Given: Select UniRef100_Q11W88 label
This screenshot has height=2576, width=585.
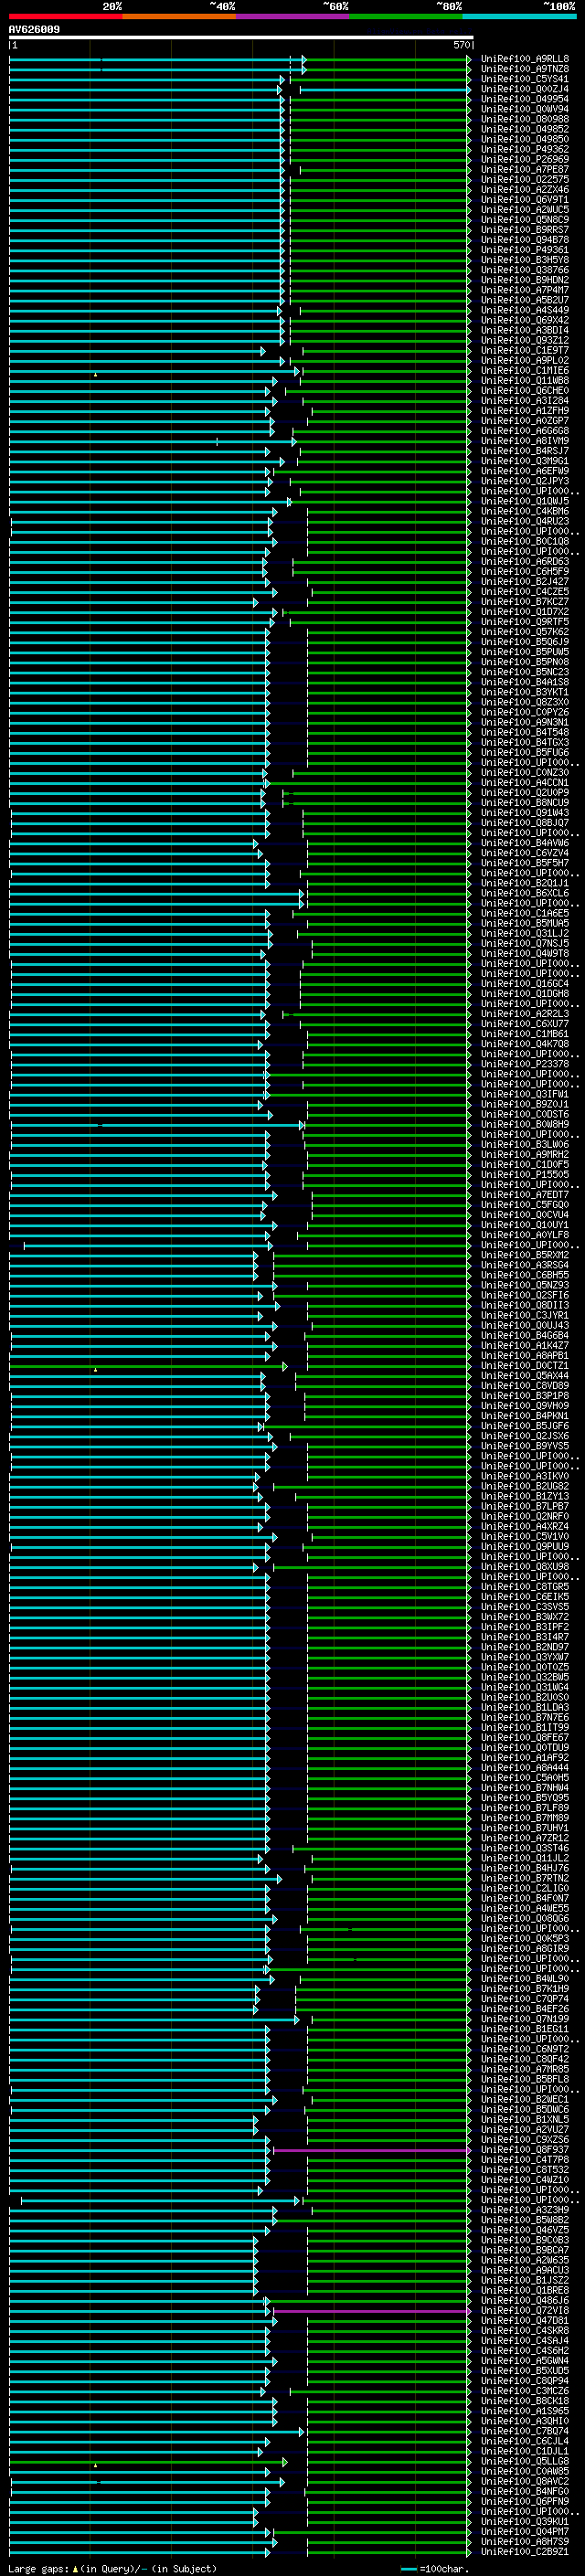Looking at the screenshot, I should coord(525,381).
